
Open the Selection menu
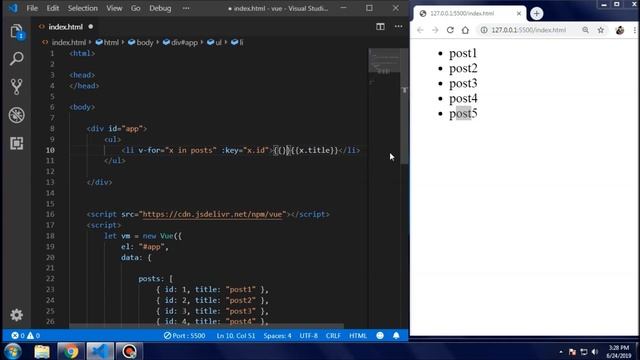point(82,8)
